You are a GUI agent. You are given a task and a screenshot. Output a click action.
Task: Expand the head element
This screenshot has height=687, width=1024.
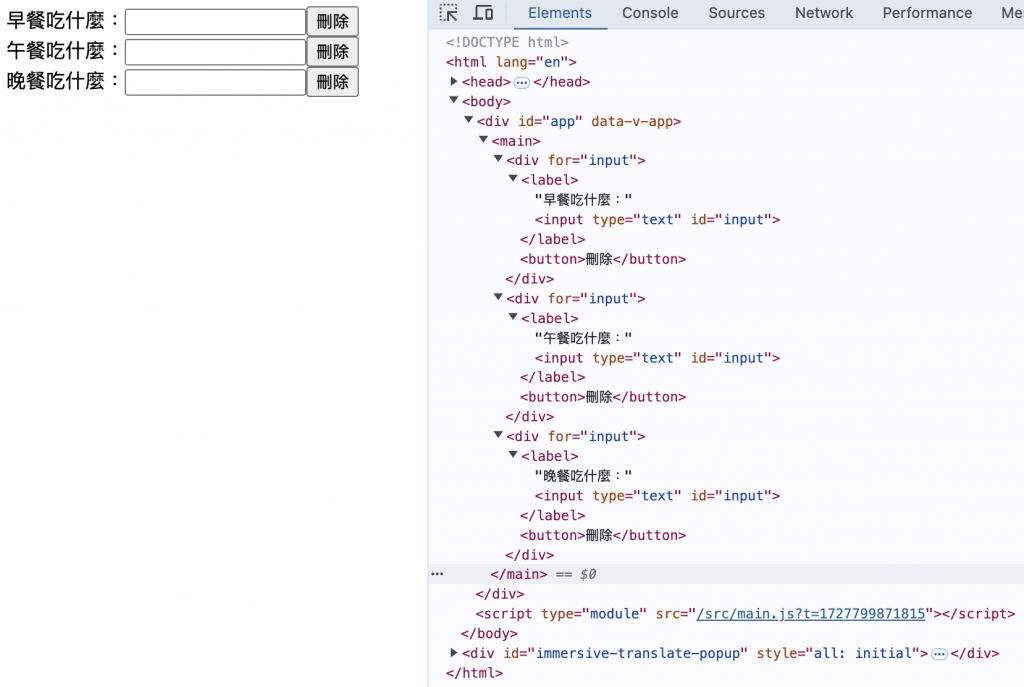pos(454,82)
